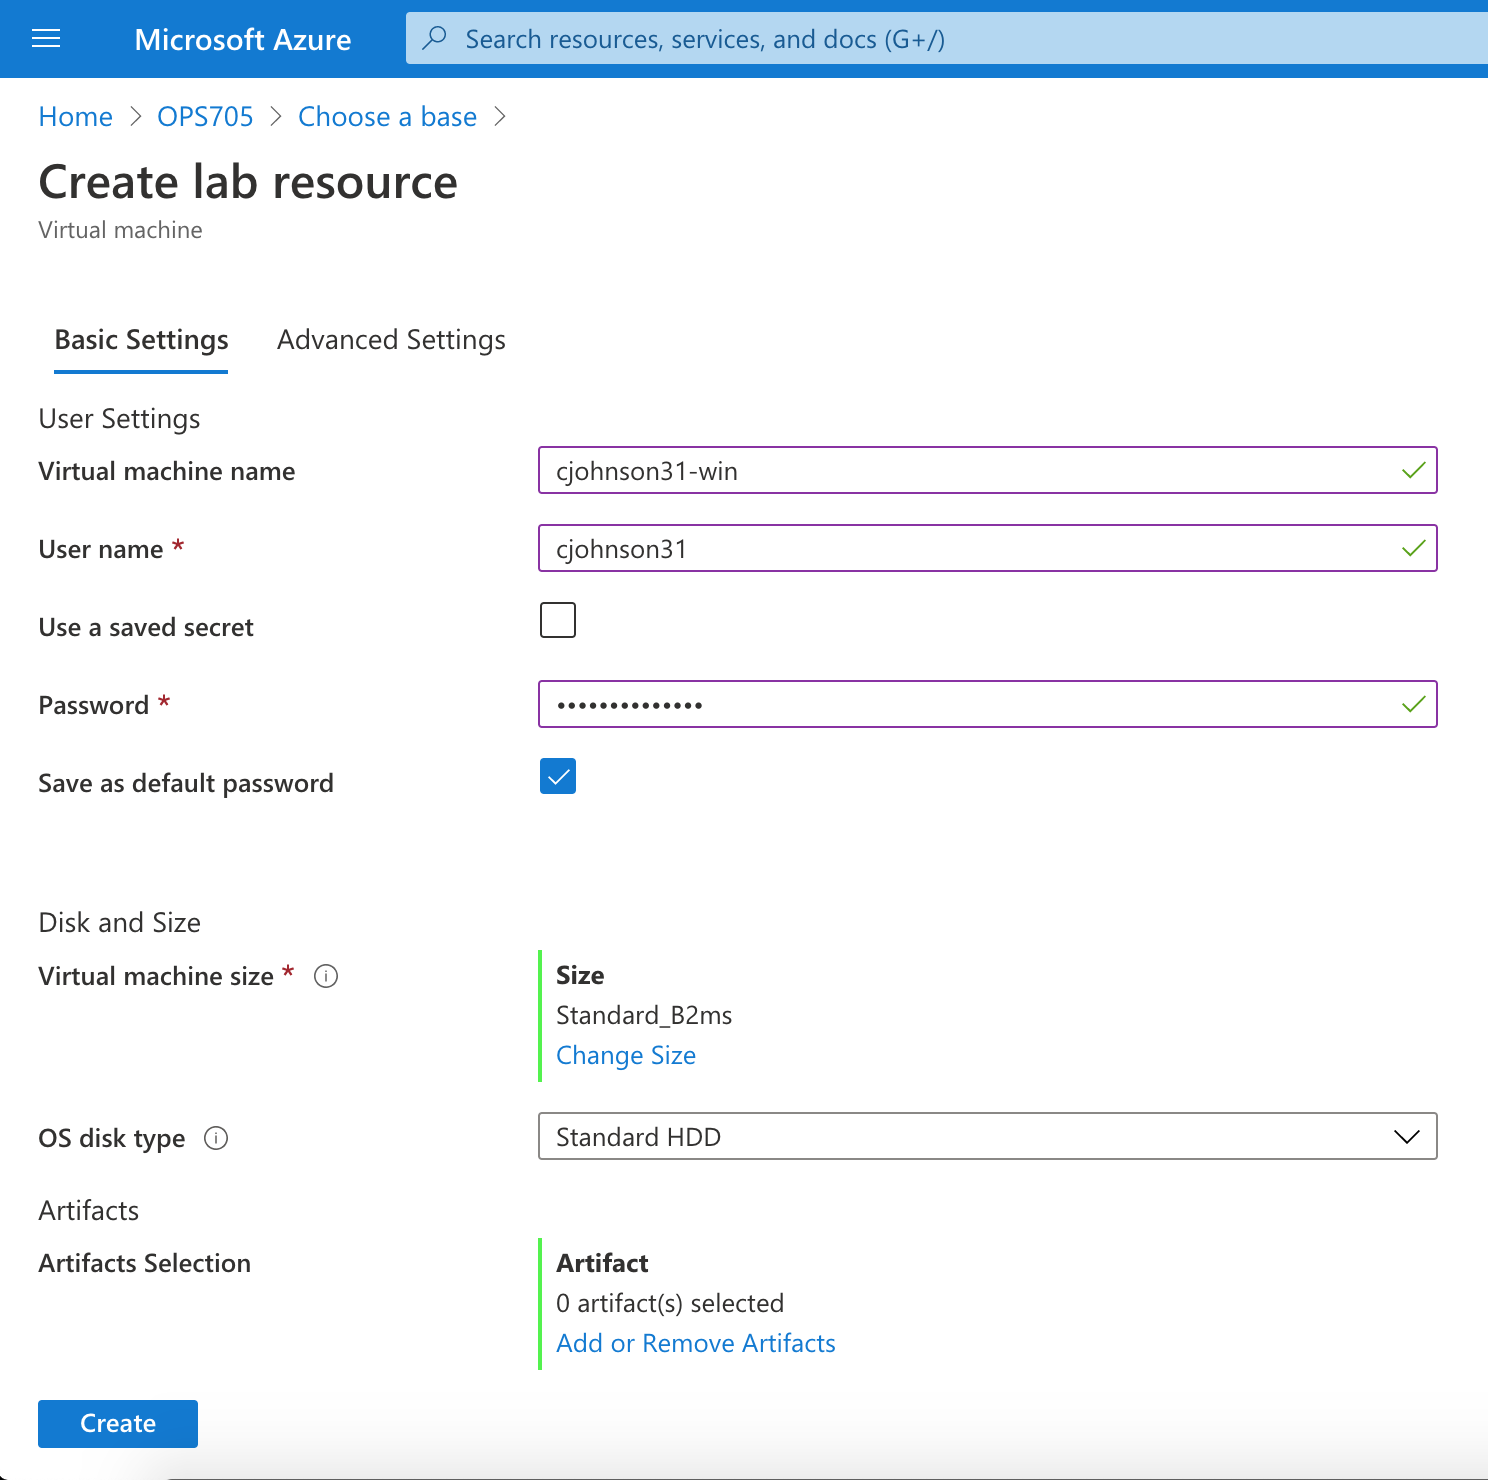Viewport: 1488px width, 1480px height.
Task: Click the checkmark in the User name field
Action: [1412, 548]
